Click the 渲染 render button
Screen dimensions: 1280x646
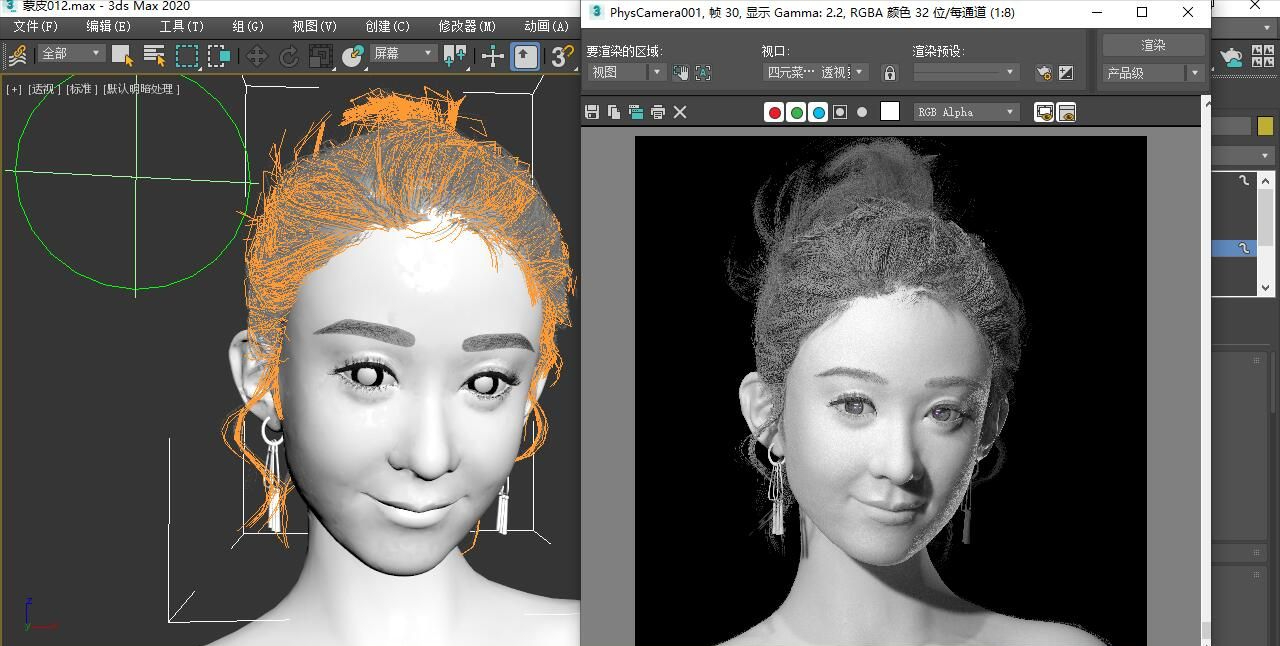(1153, 45)
